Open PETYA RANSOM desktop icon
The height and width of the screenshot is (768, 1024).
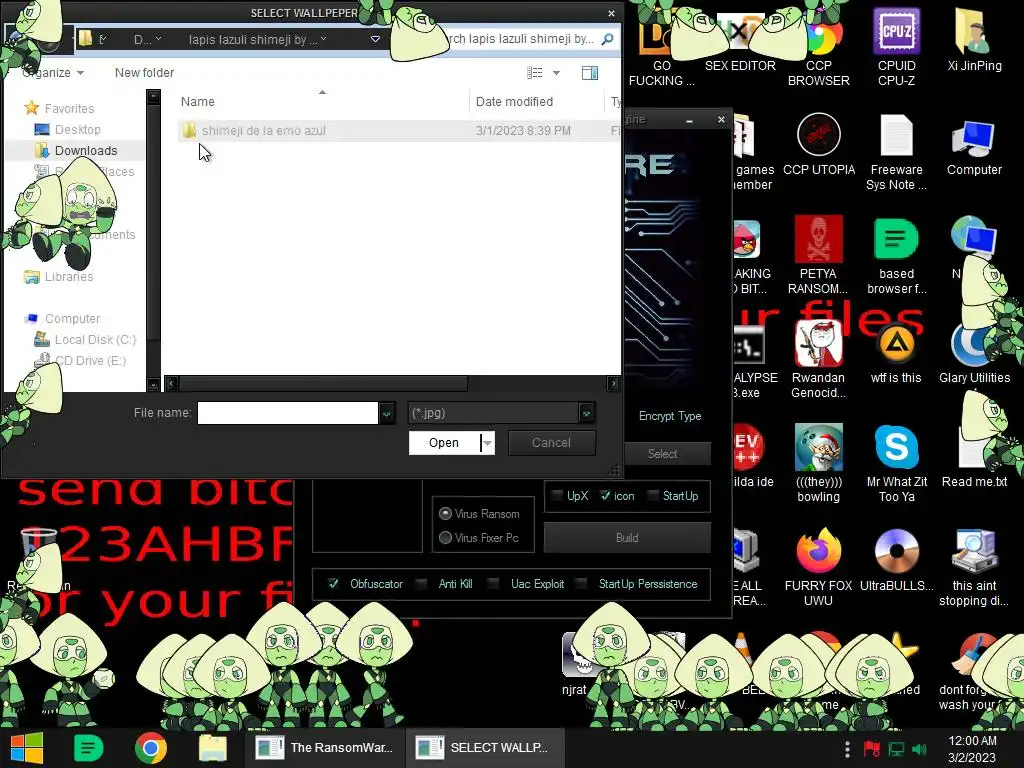click(818, 255)
